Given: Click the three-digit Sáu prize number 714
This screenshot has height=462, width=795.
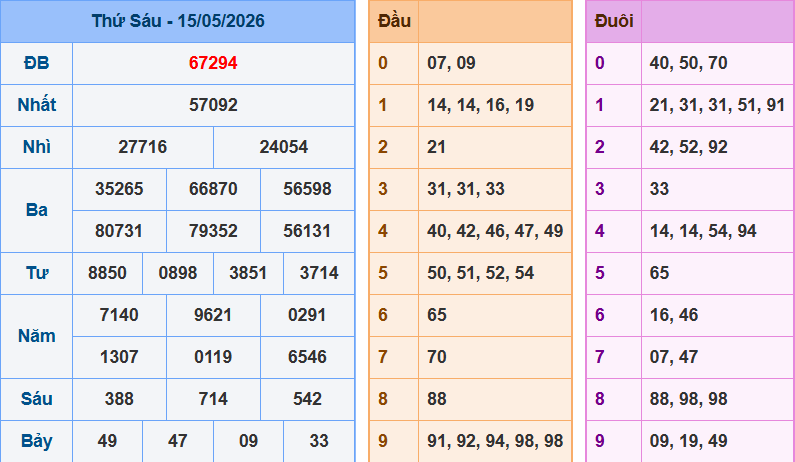Looking at the screenshot, I should 213,399.
